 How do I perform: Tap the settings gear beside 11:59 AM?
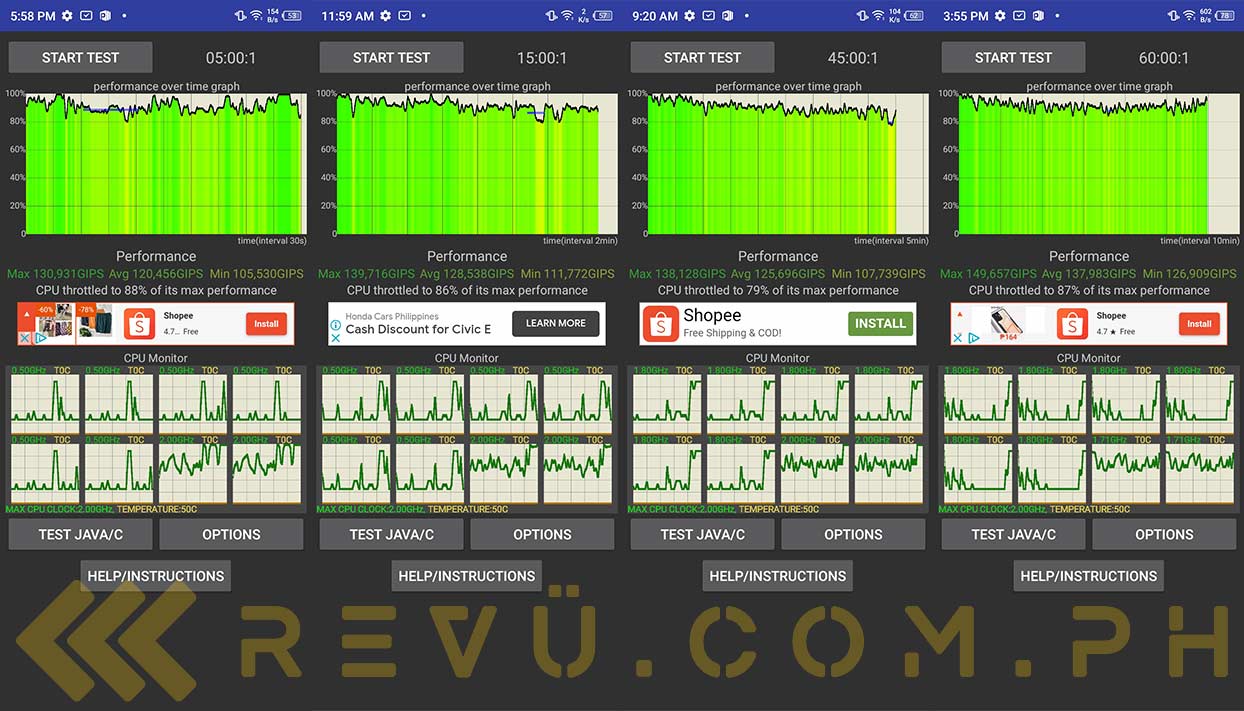coord(386,16)
